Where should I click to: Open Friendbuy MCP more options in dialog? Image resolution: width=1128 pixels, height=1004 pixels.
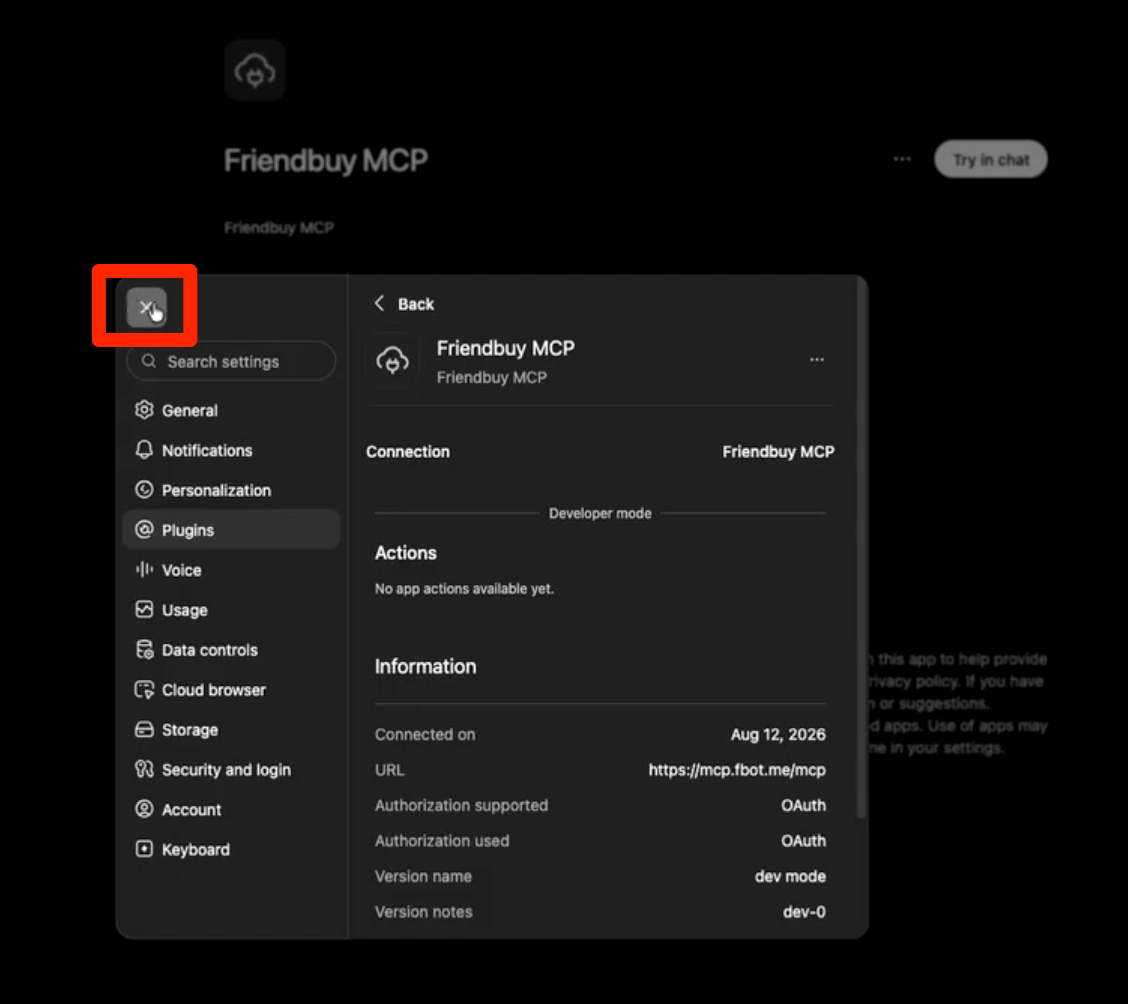point(817,360)
